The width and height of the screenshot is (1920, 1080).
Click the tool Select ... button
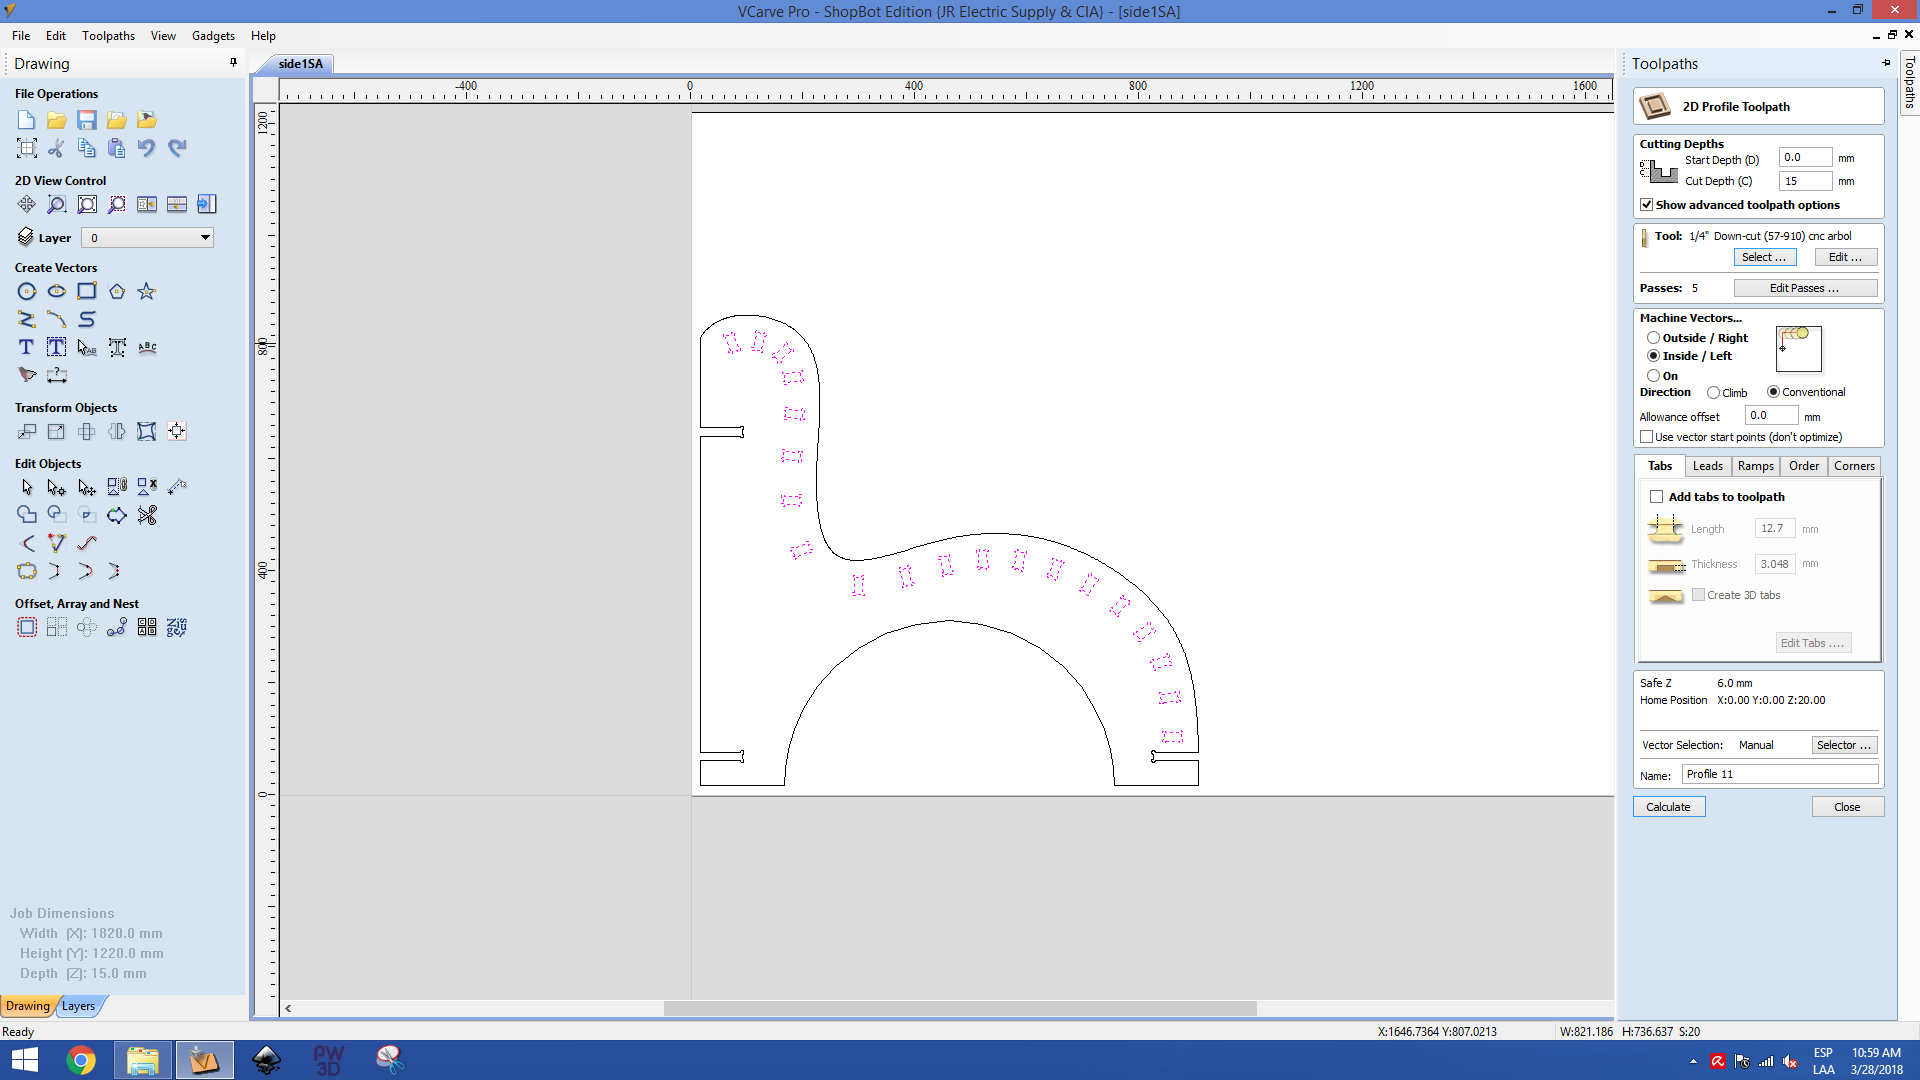[x=1764, y=258]
